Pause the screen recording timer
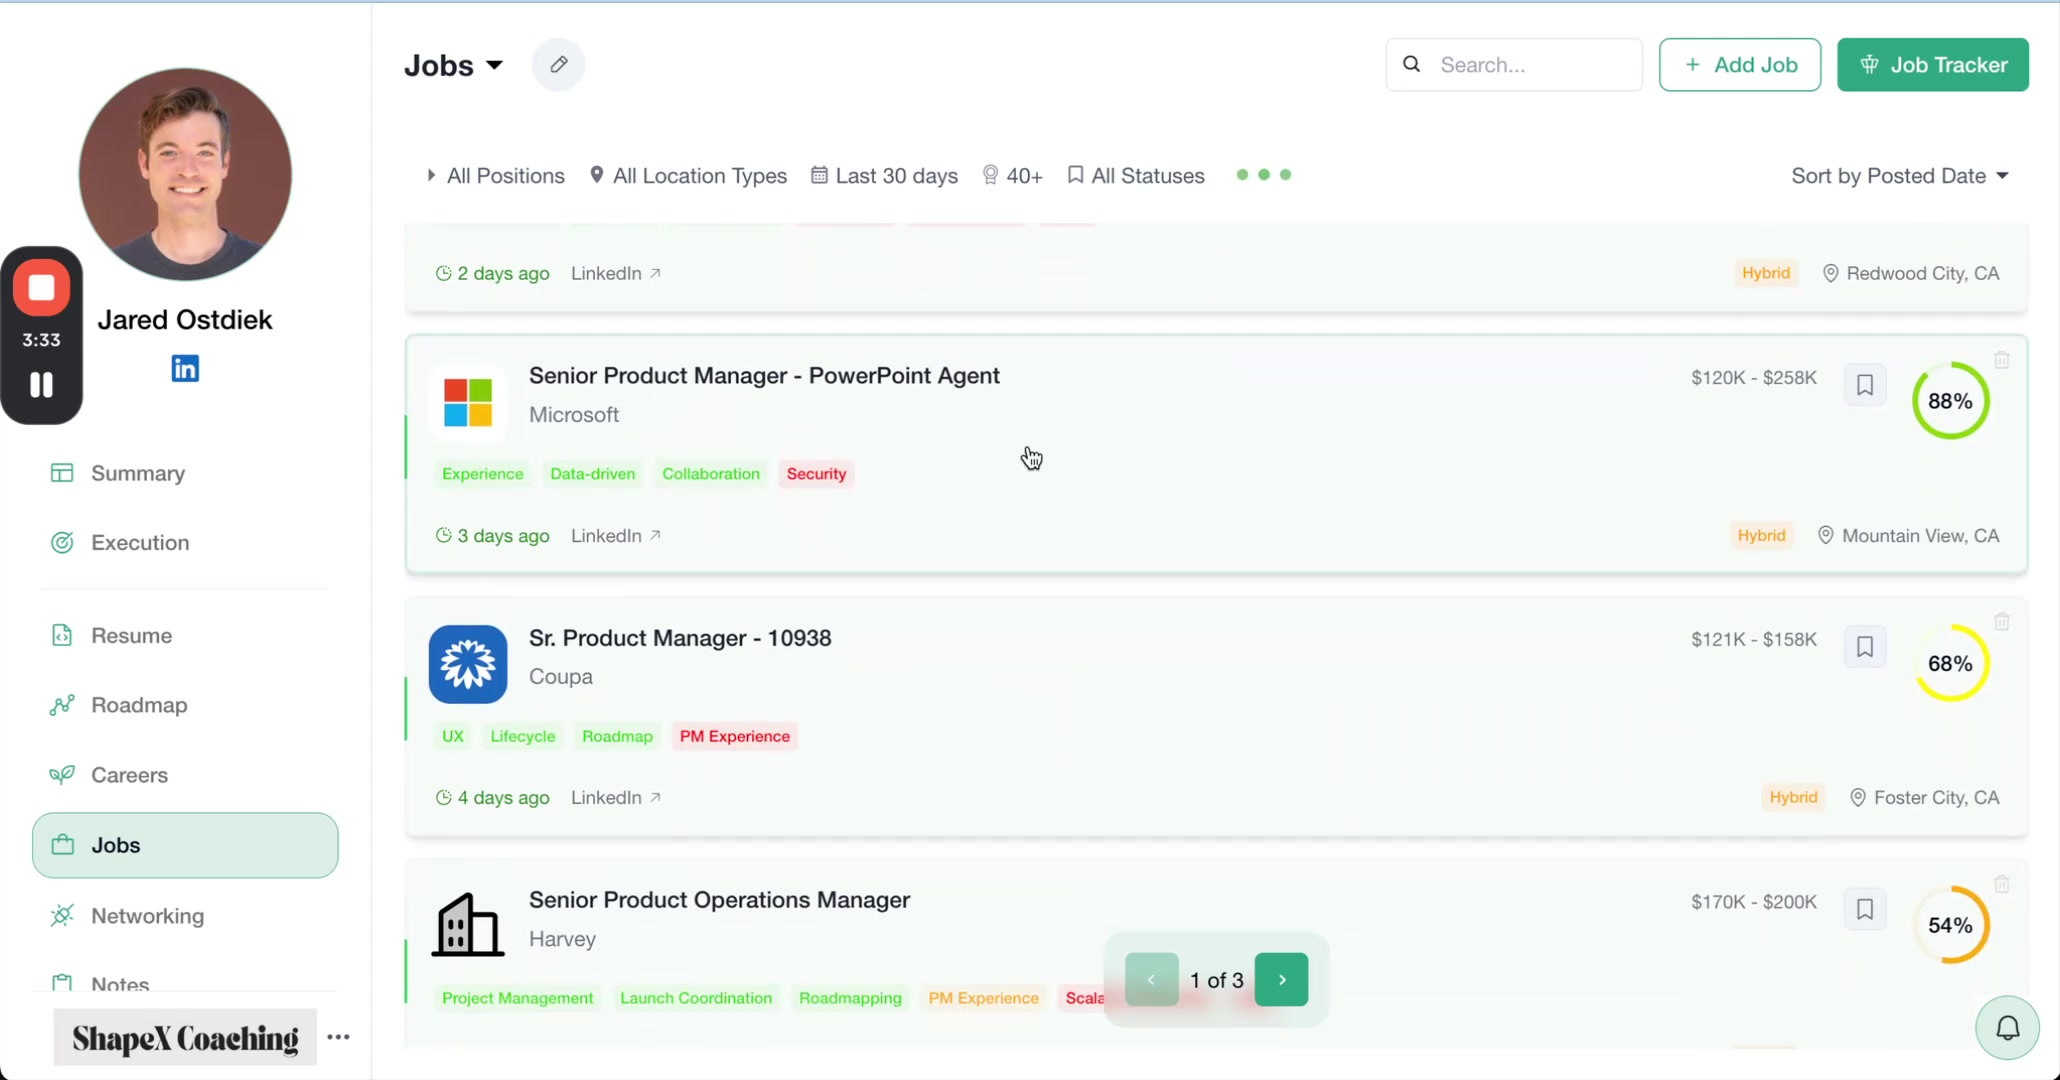Screen dimensions: 2060x1080 point(41,385)
